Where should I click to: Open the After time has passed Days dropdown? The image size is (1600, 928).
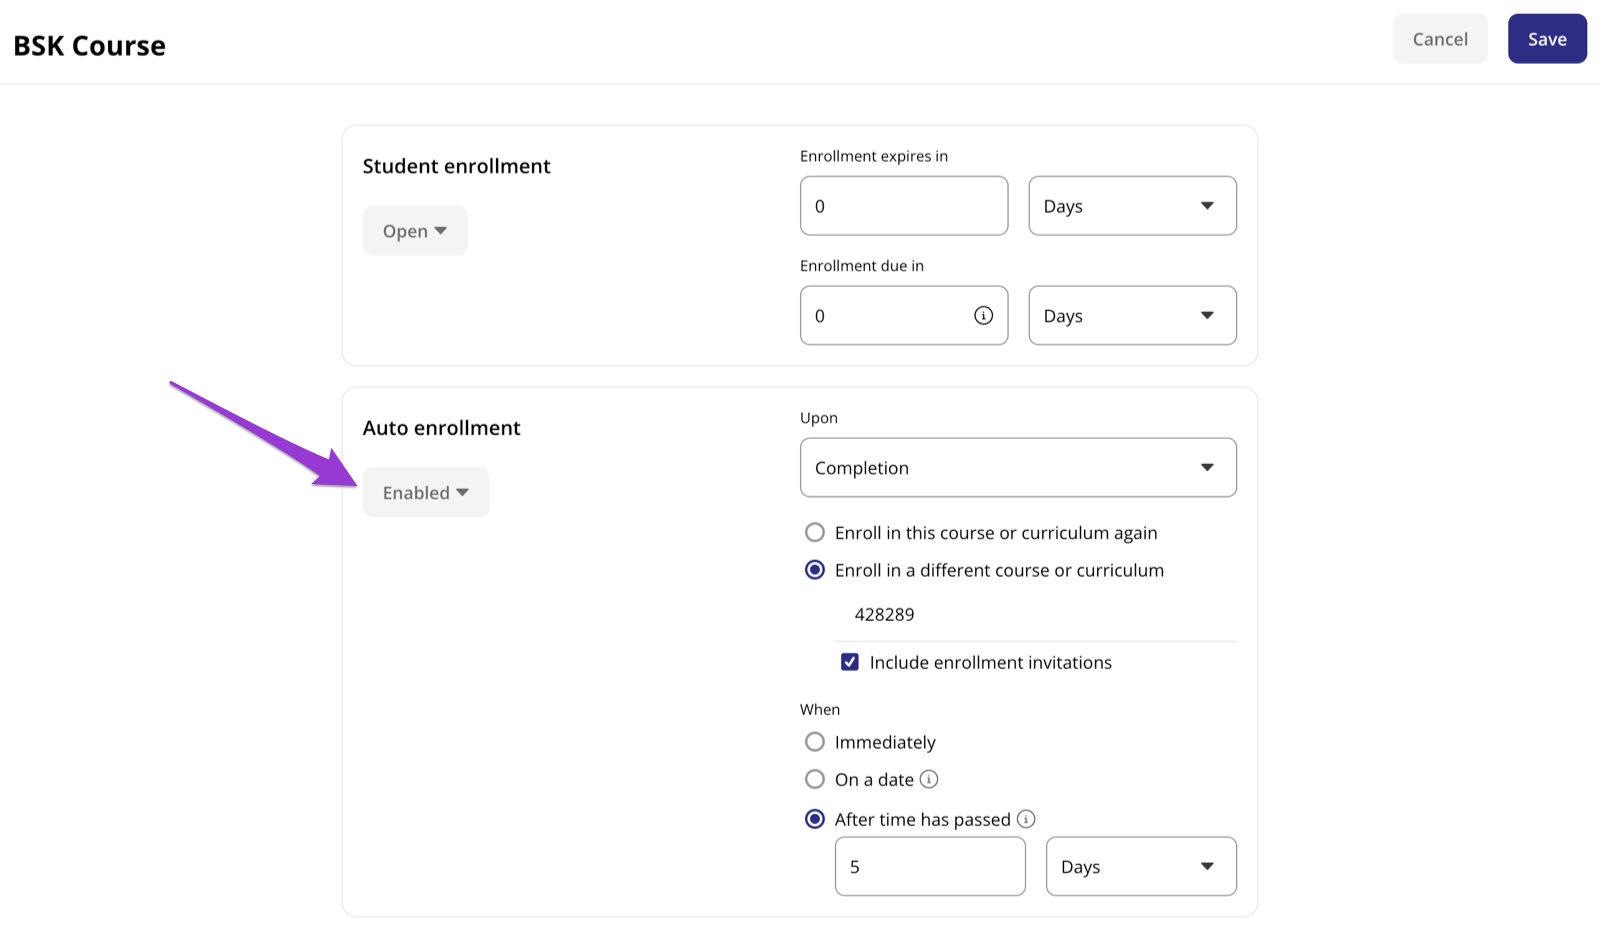point(1141,866)
